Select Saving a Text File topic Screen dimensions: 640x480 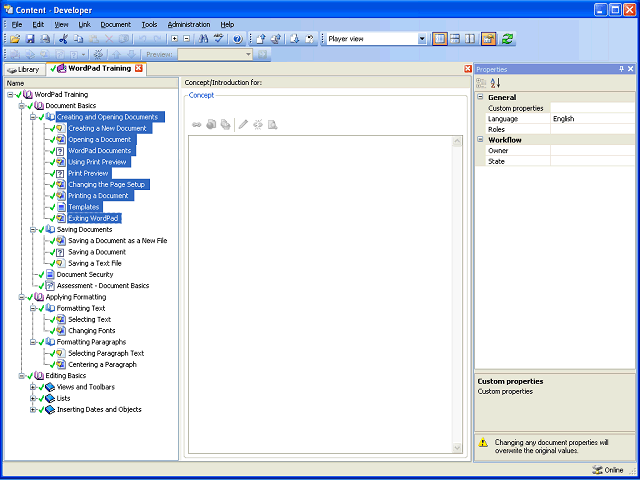pyautogui.click(x=95, y=263)
